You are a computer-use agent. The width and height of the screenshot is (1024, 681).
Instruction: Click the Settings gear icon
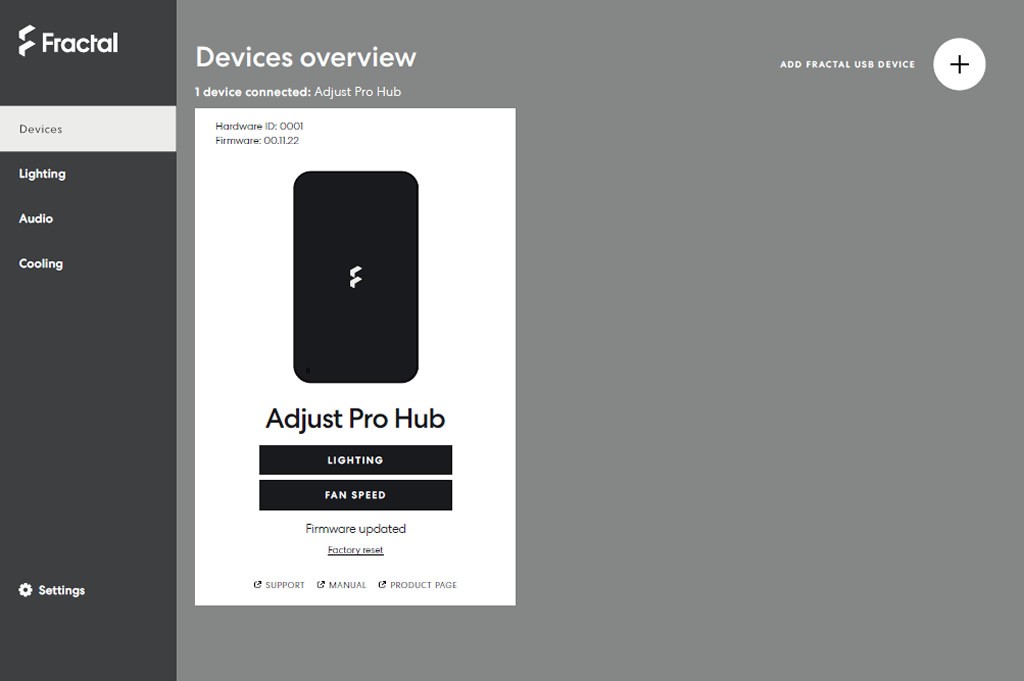pos(25,590)
